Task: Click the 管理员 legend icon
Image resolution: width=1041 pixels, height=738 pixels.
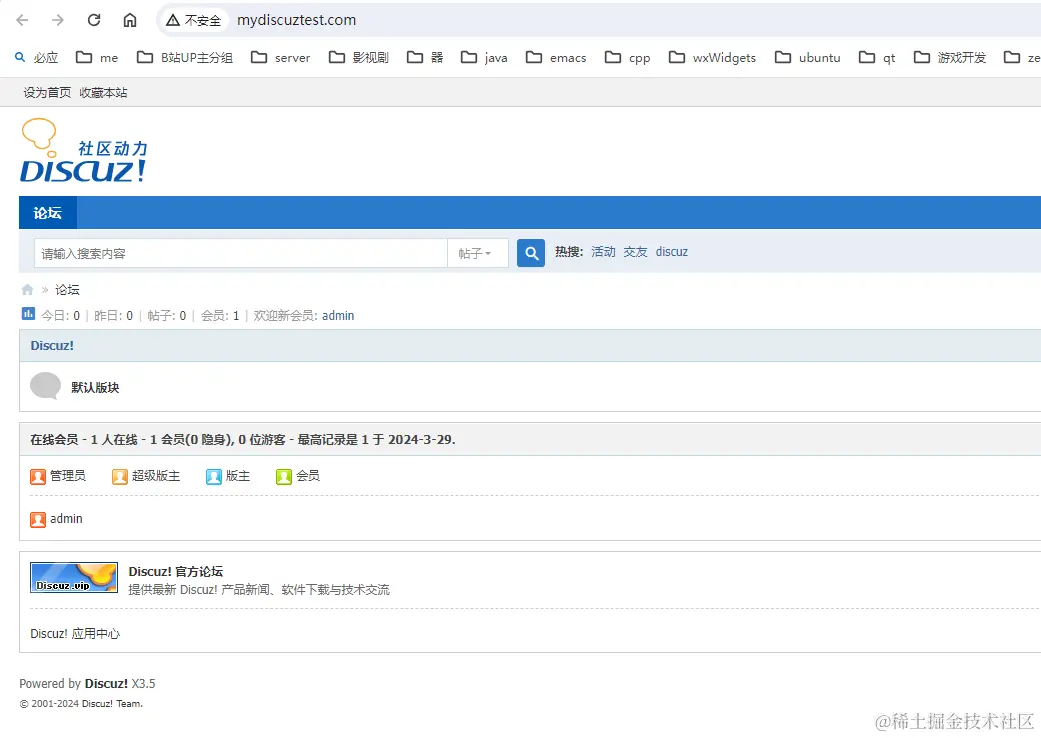Action: click(x=38, y=477)
